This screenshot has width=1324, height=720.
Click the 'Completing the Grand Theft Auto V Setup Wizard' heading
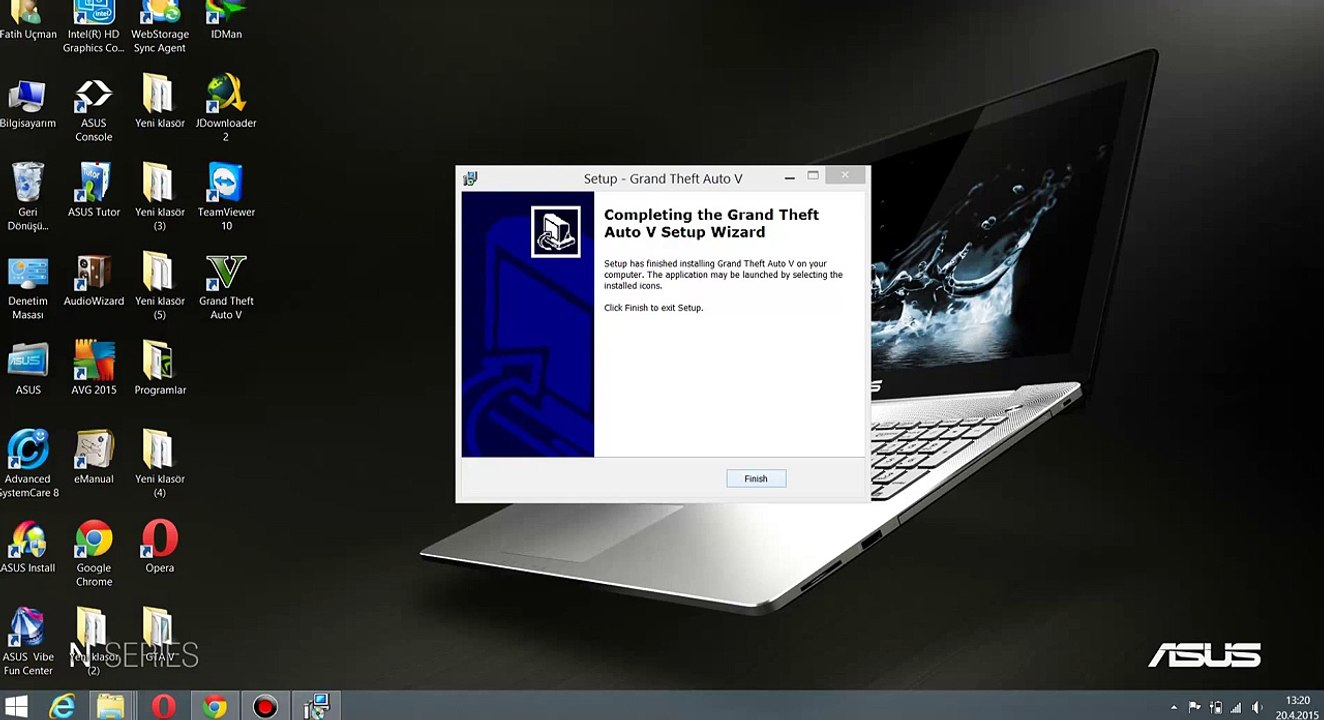(711, 223)
